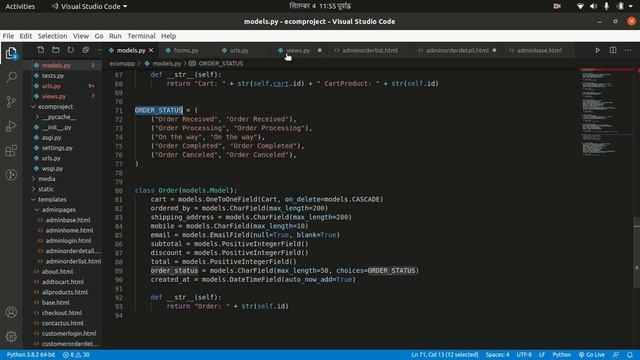The height and width of the screenshot is (360, 640).
Task: Click the notifications bell in status bar
Action: click(630, 355)
